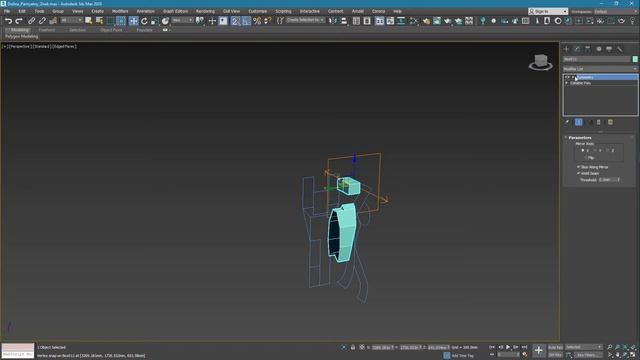Toggle Spinner Snap in the toolbar
This screenshot has width=640, height=360.
click(267, 21)
